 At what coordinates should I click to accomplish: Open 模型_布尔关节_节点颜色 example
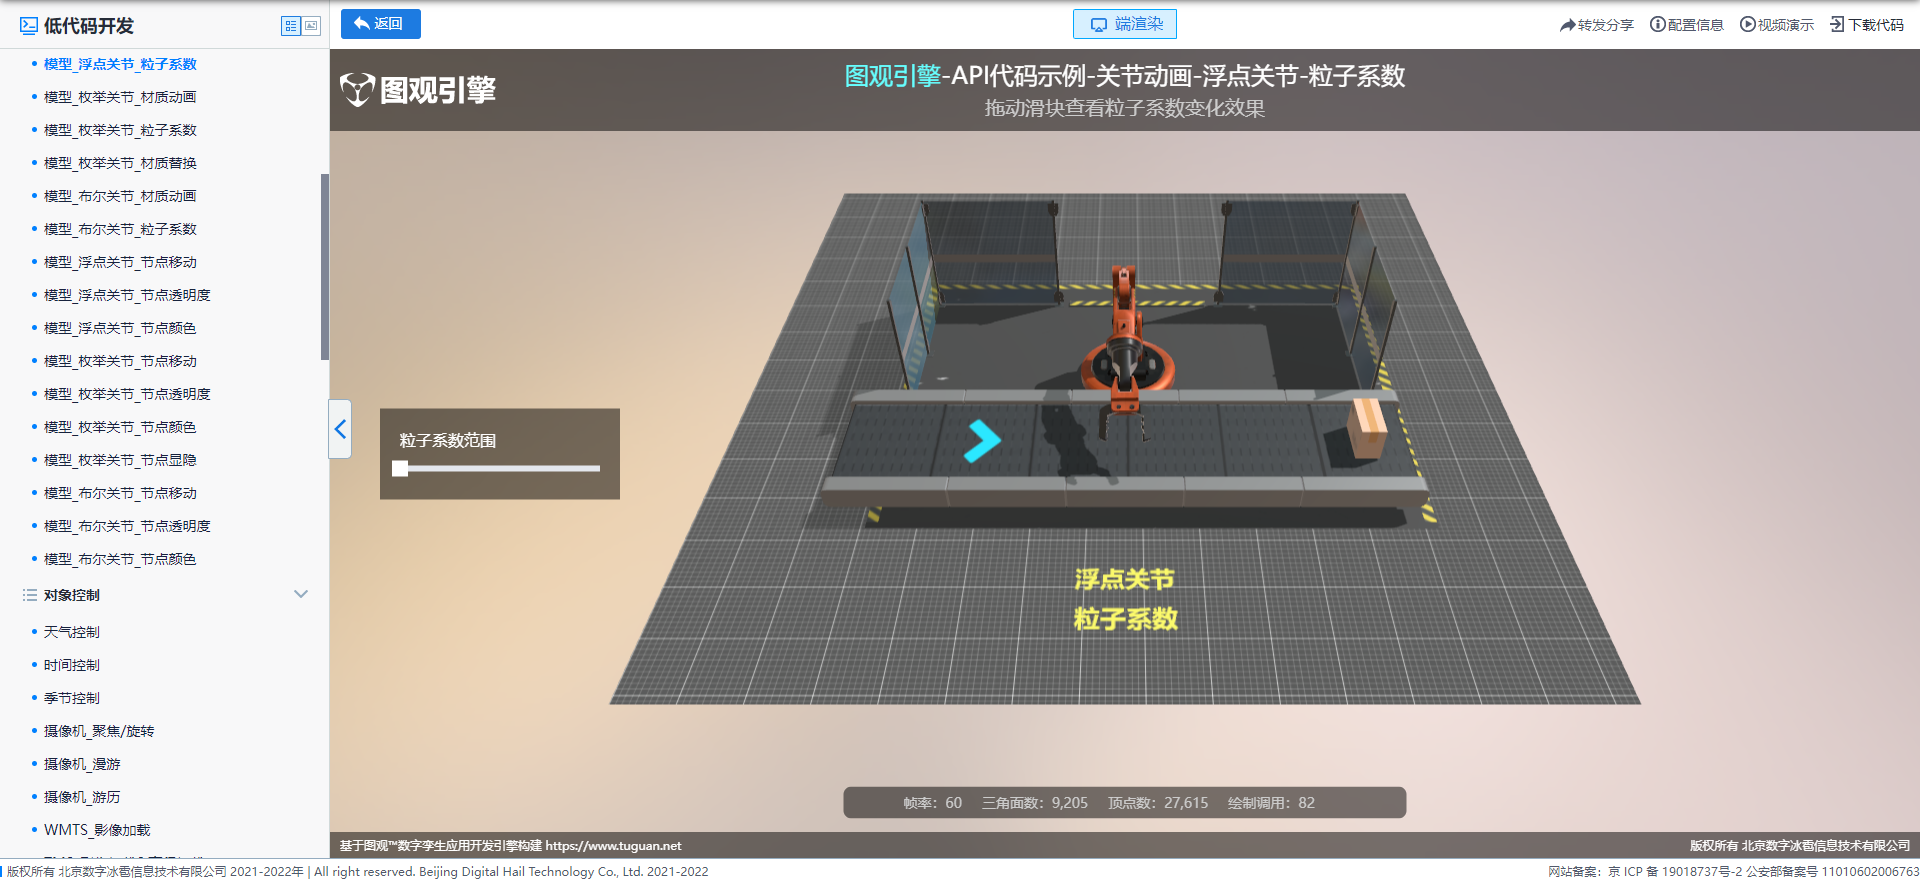[120, 559]
